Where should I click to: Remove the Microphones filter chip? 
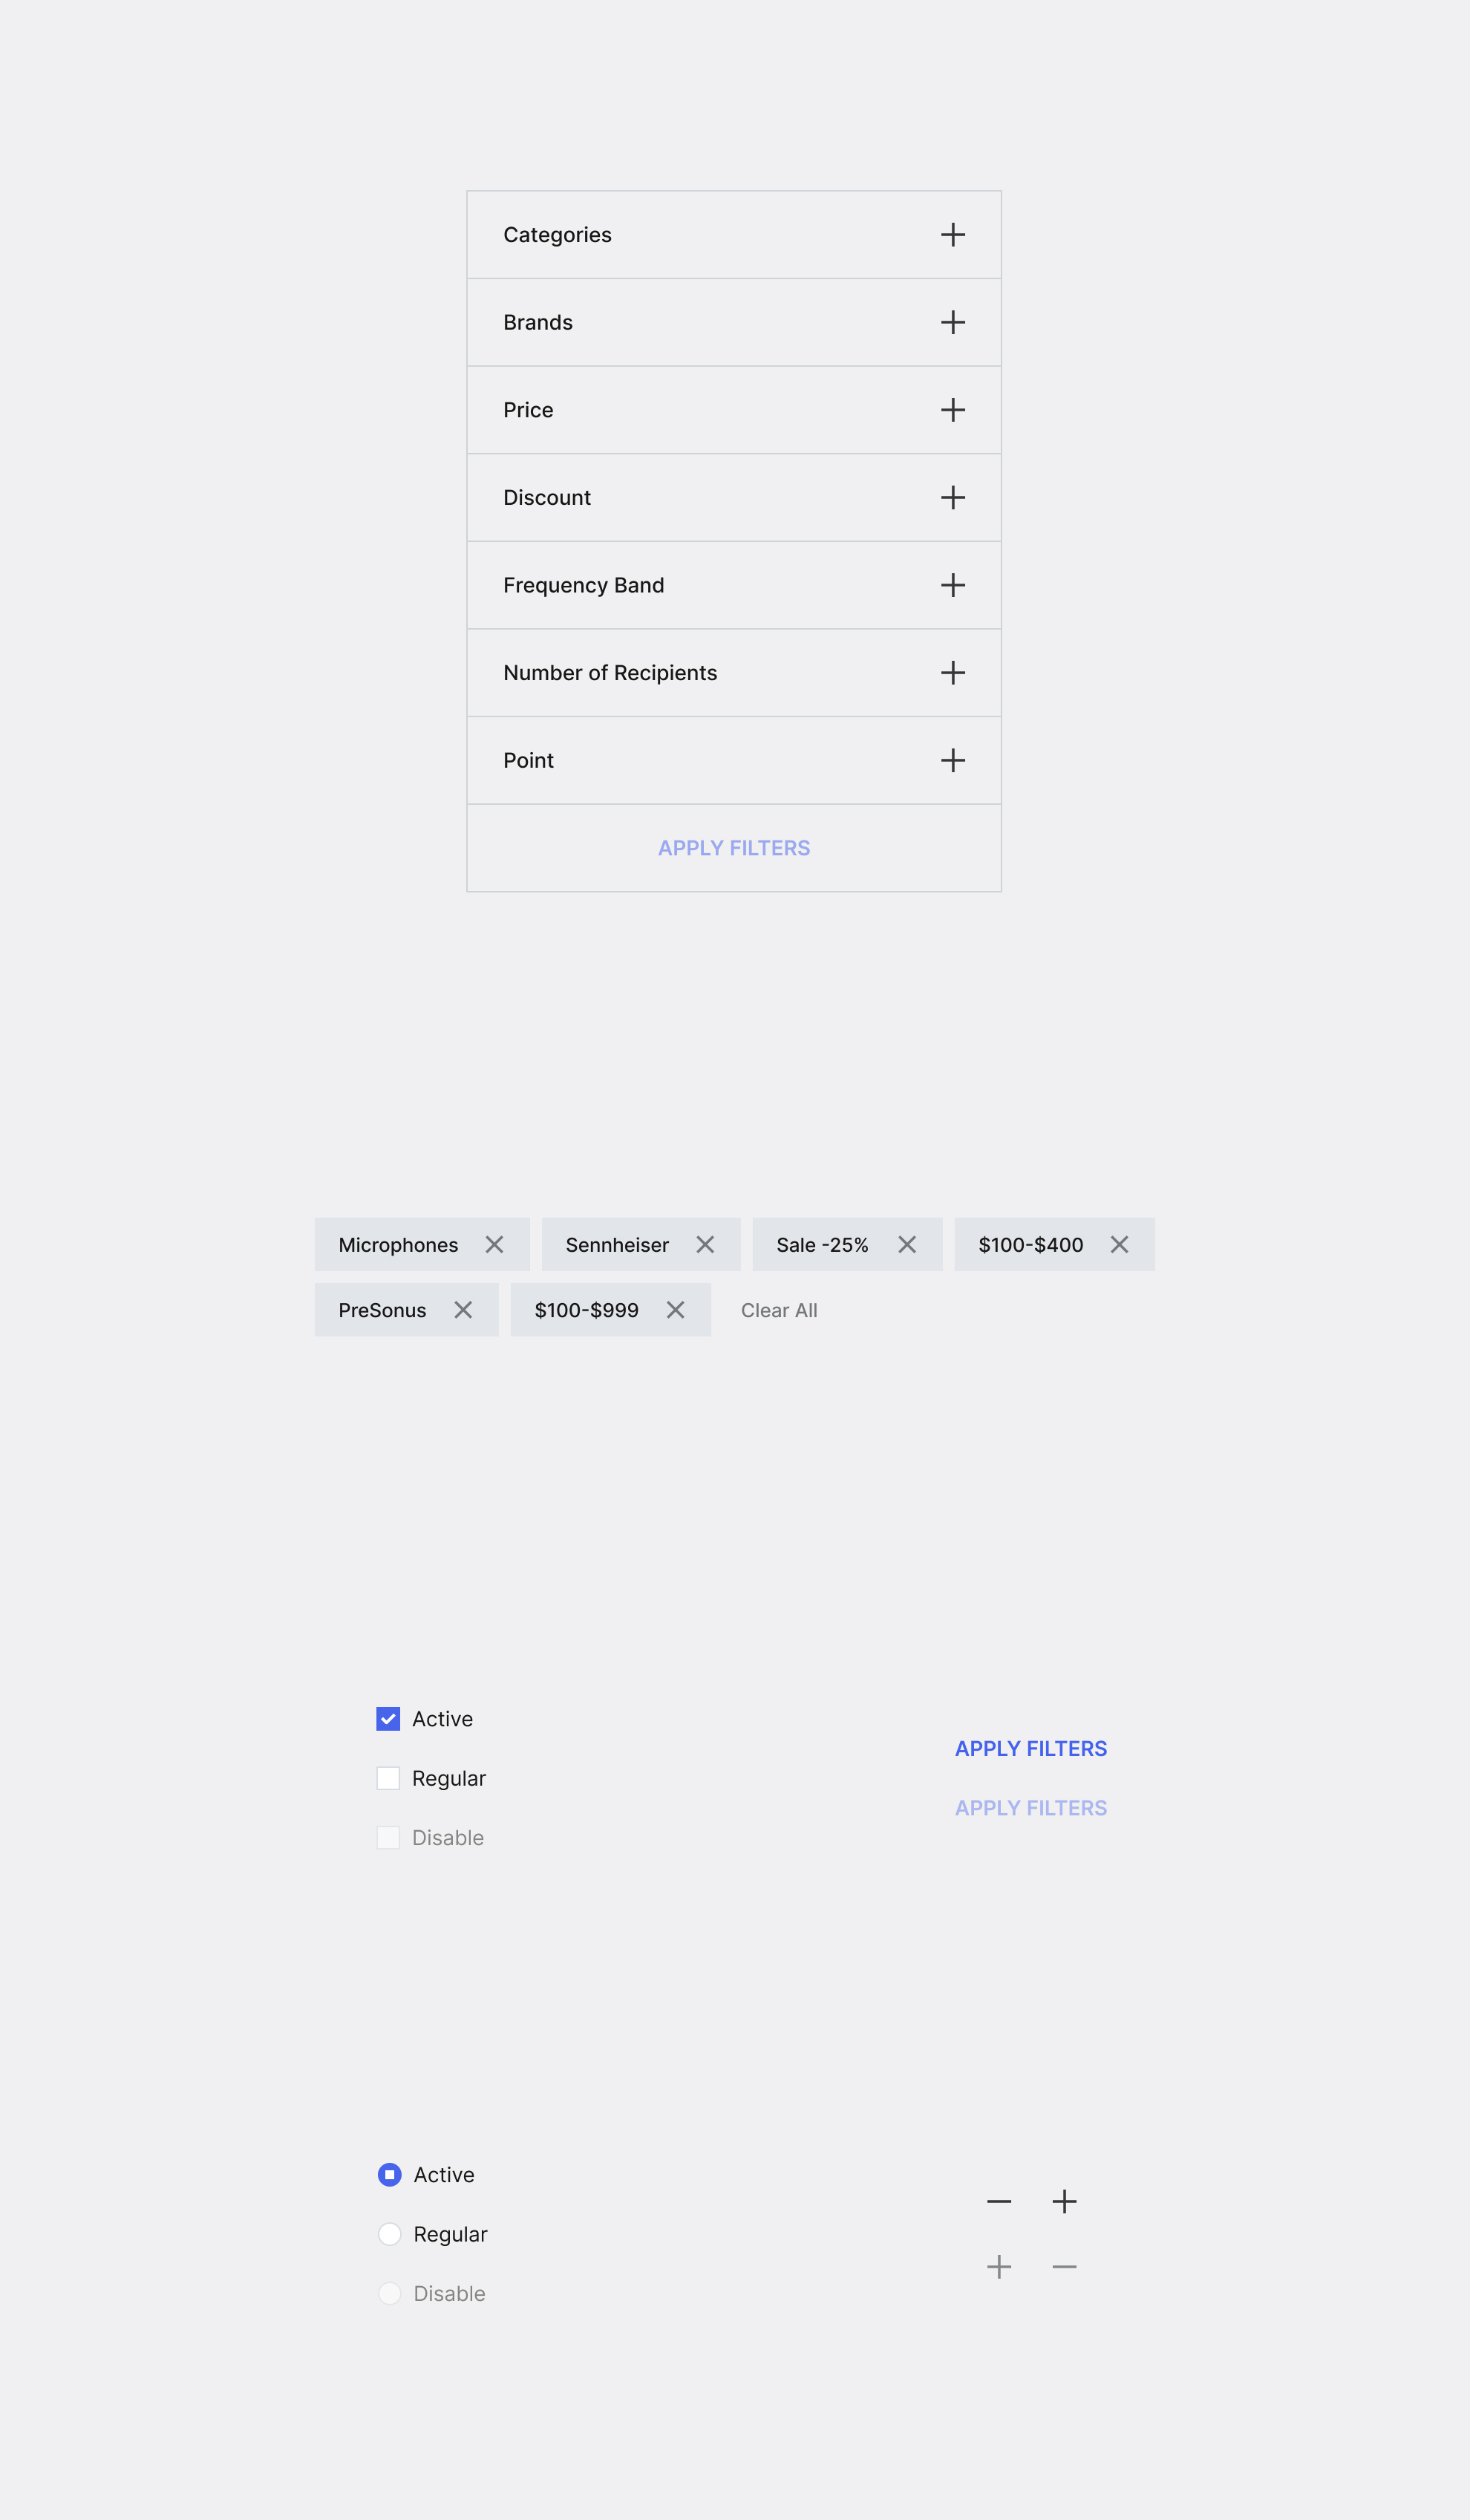point(494,1244)
